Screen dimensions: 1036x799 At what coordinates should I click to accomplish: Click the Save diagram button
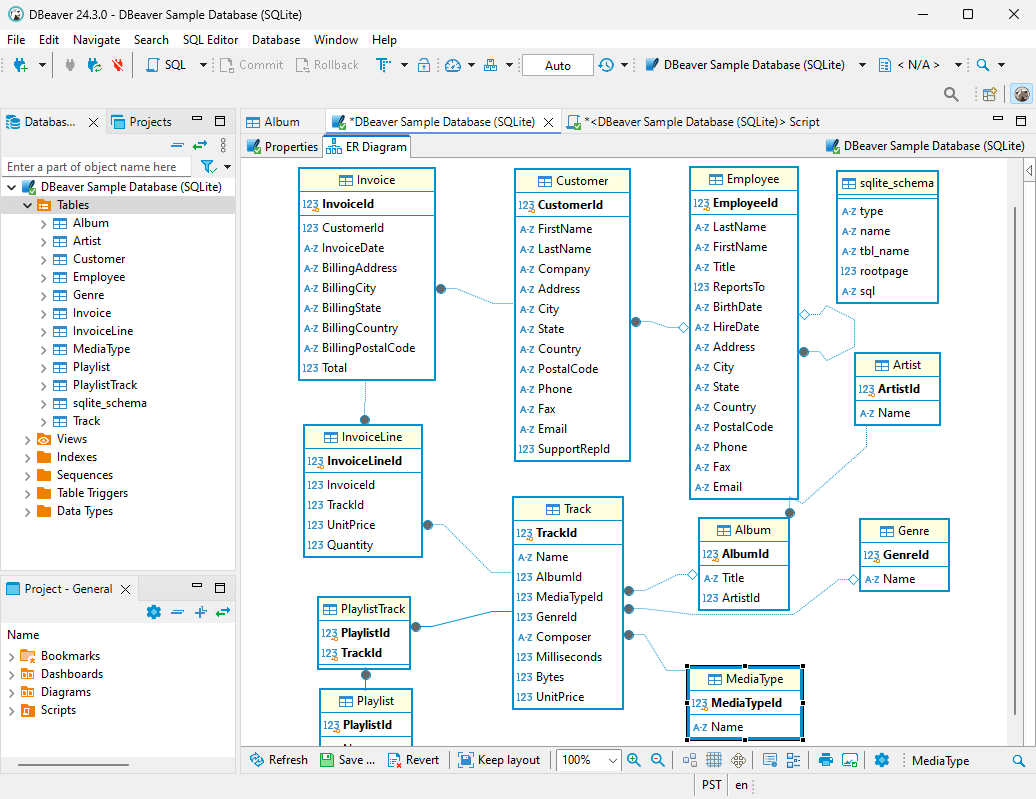coord(348,760)
